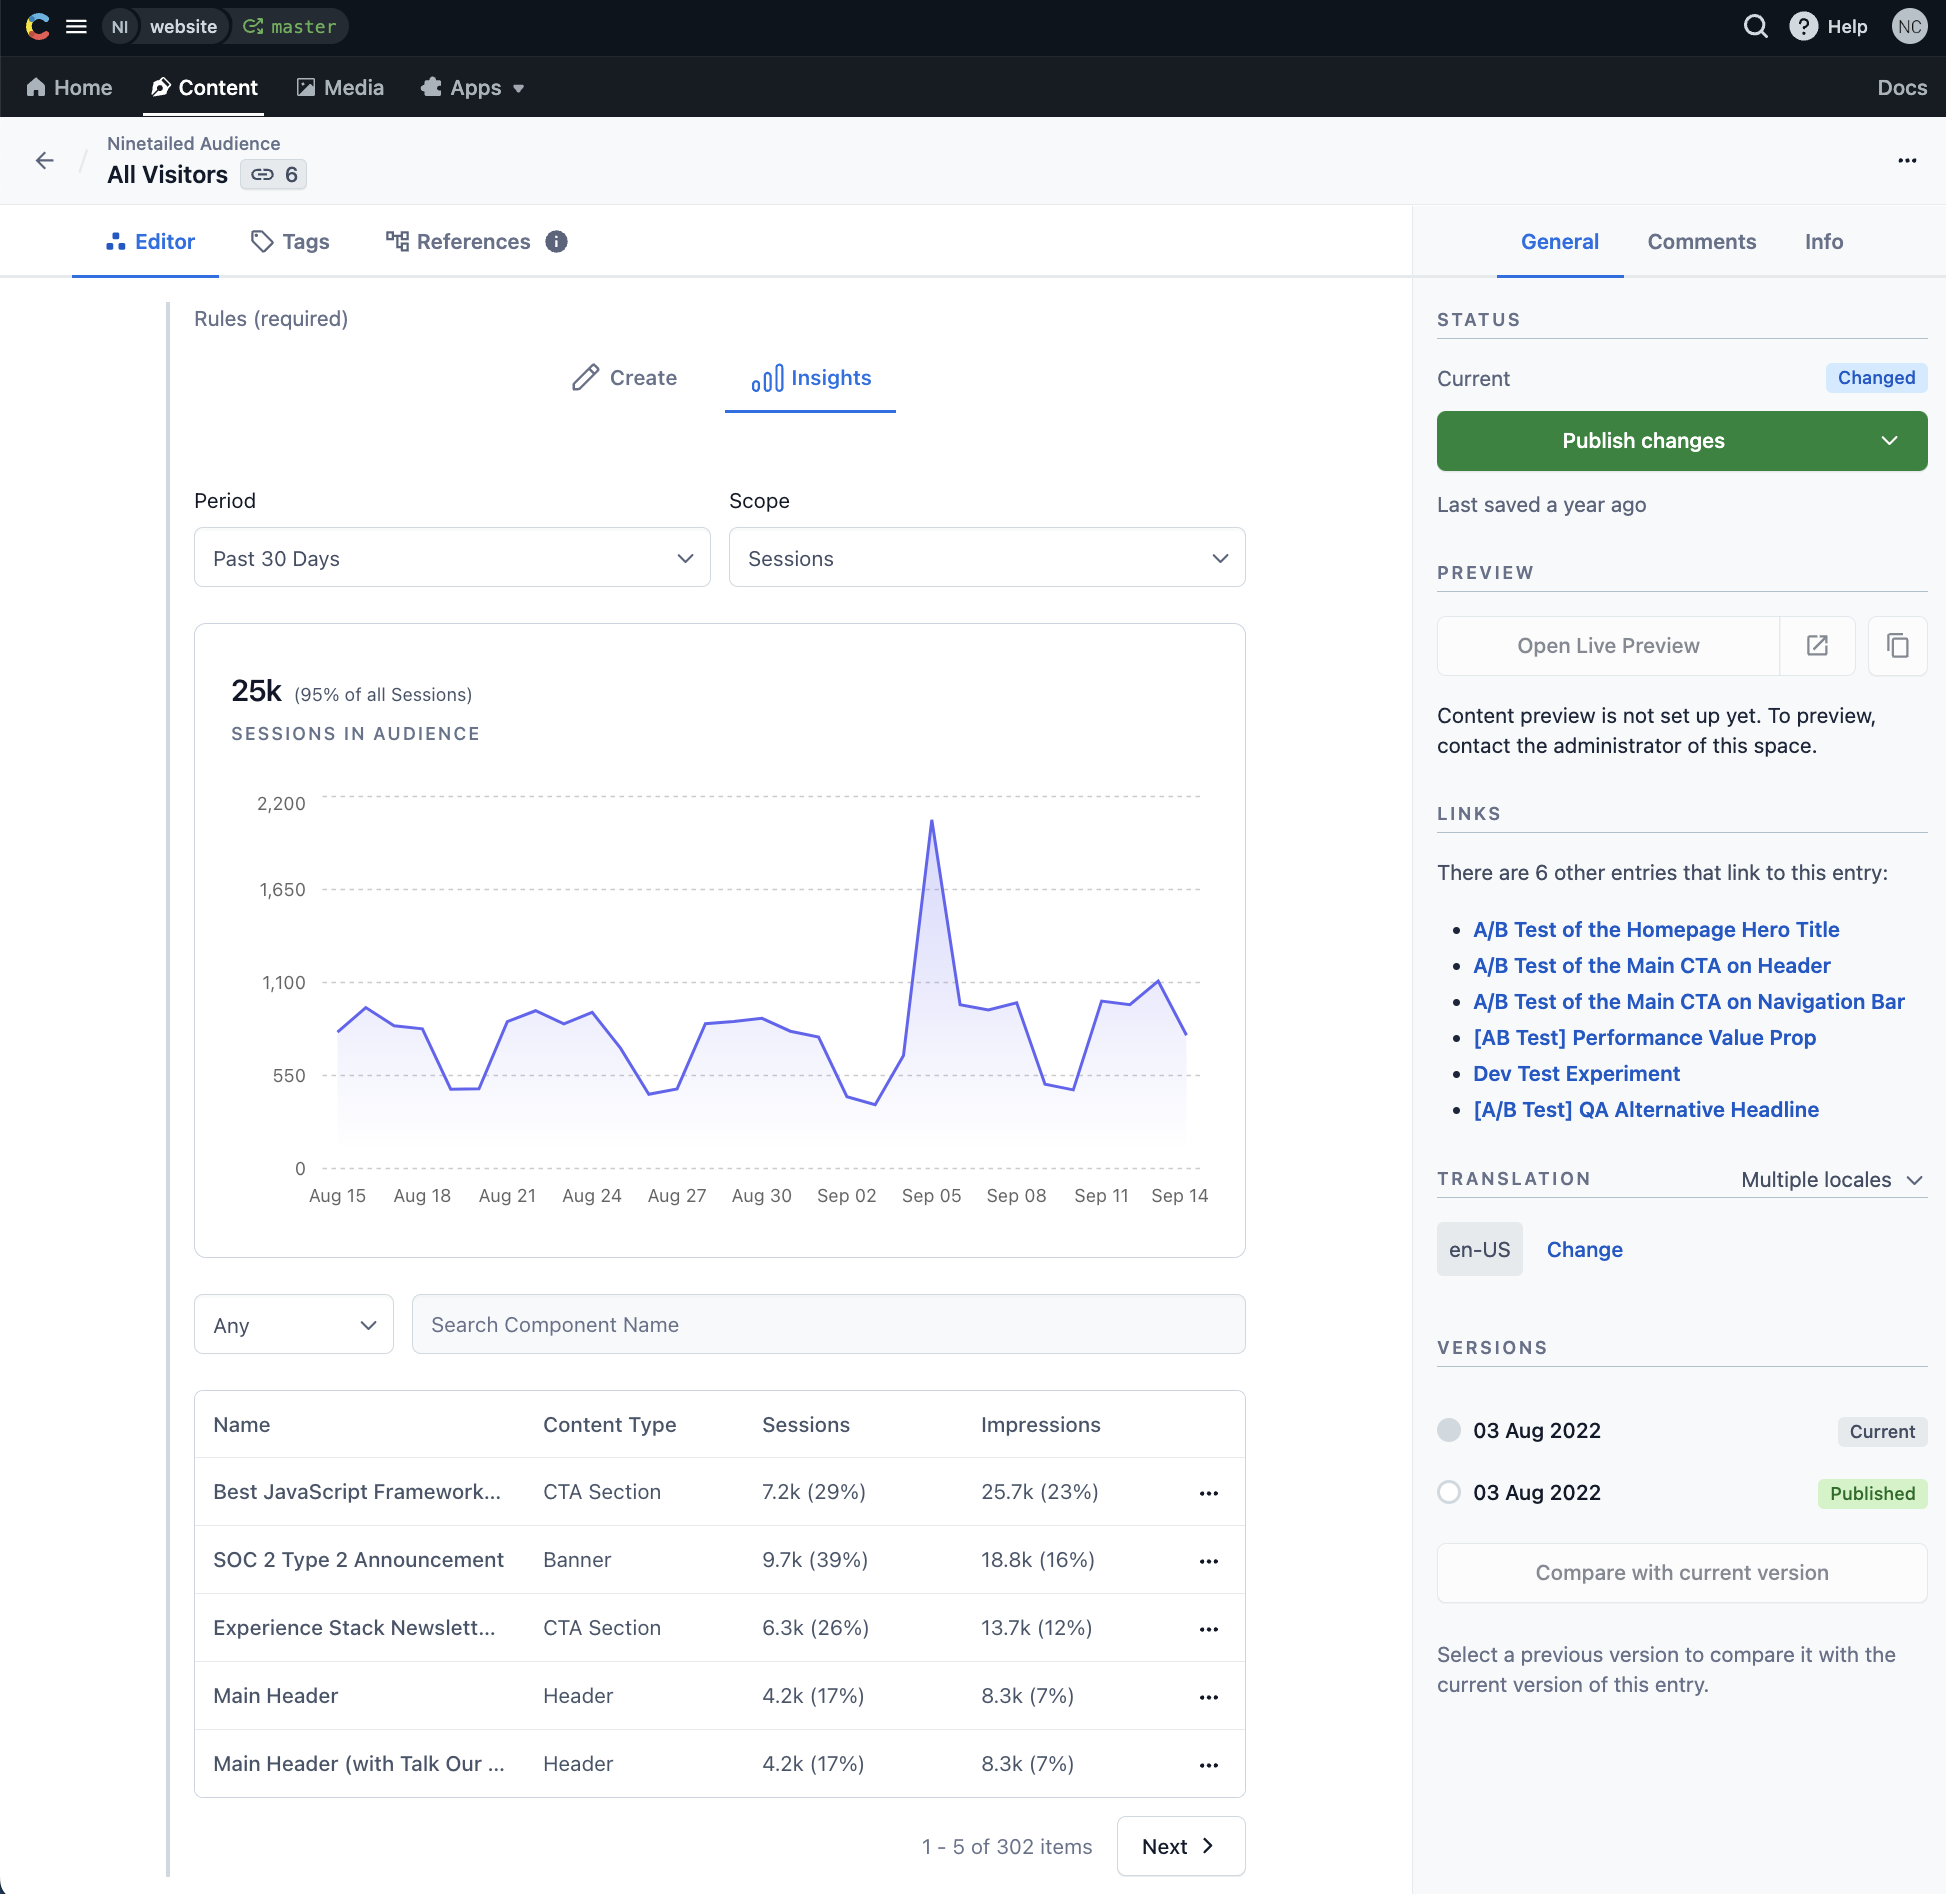Click the website space name
The image size is (1946, 1894).
pyautogui.click(x=184, y=27)
